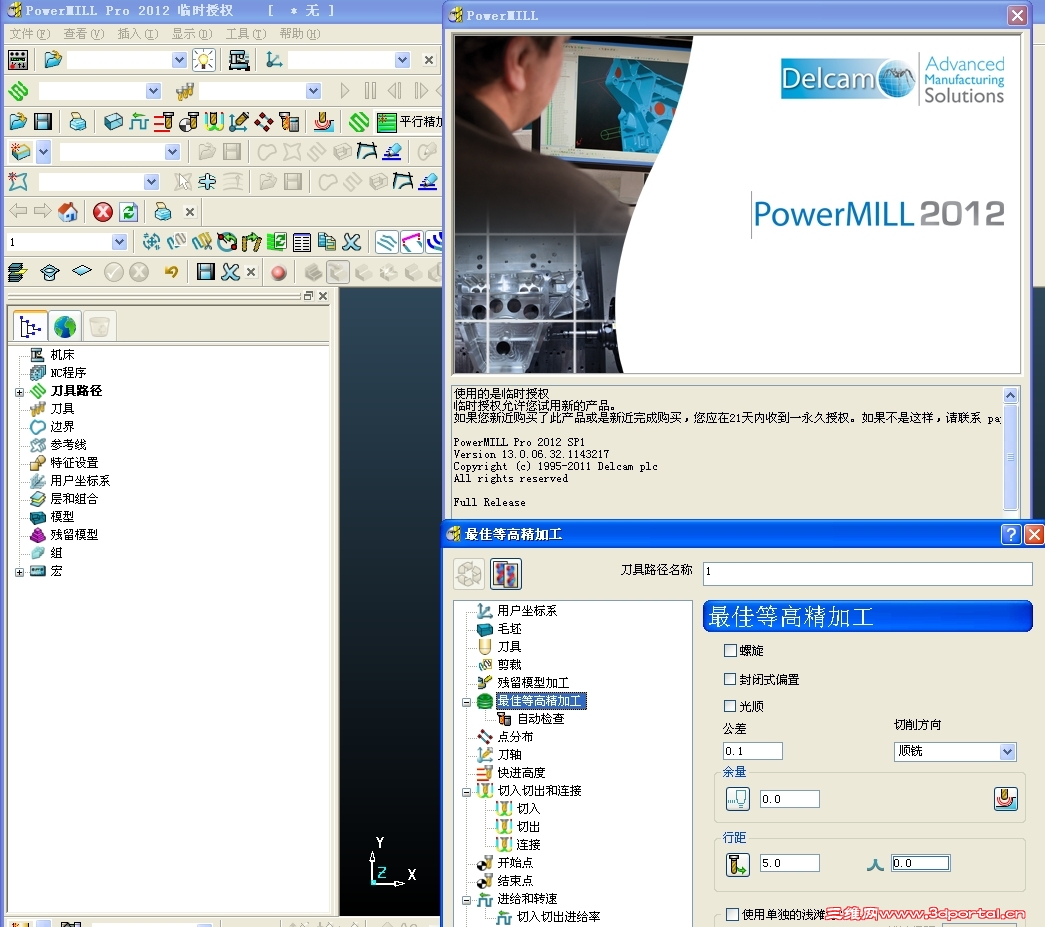Click the red stop icon in browser toolbar
Image resolution: width=1045 pixels, height=927 pixels.
click(x=103, y=212)
